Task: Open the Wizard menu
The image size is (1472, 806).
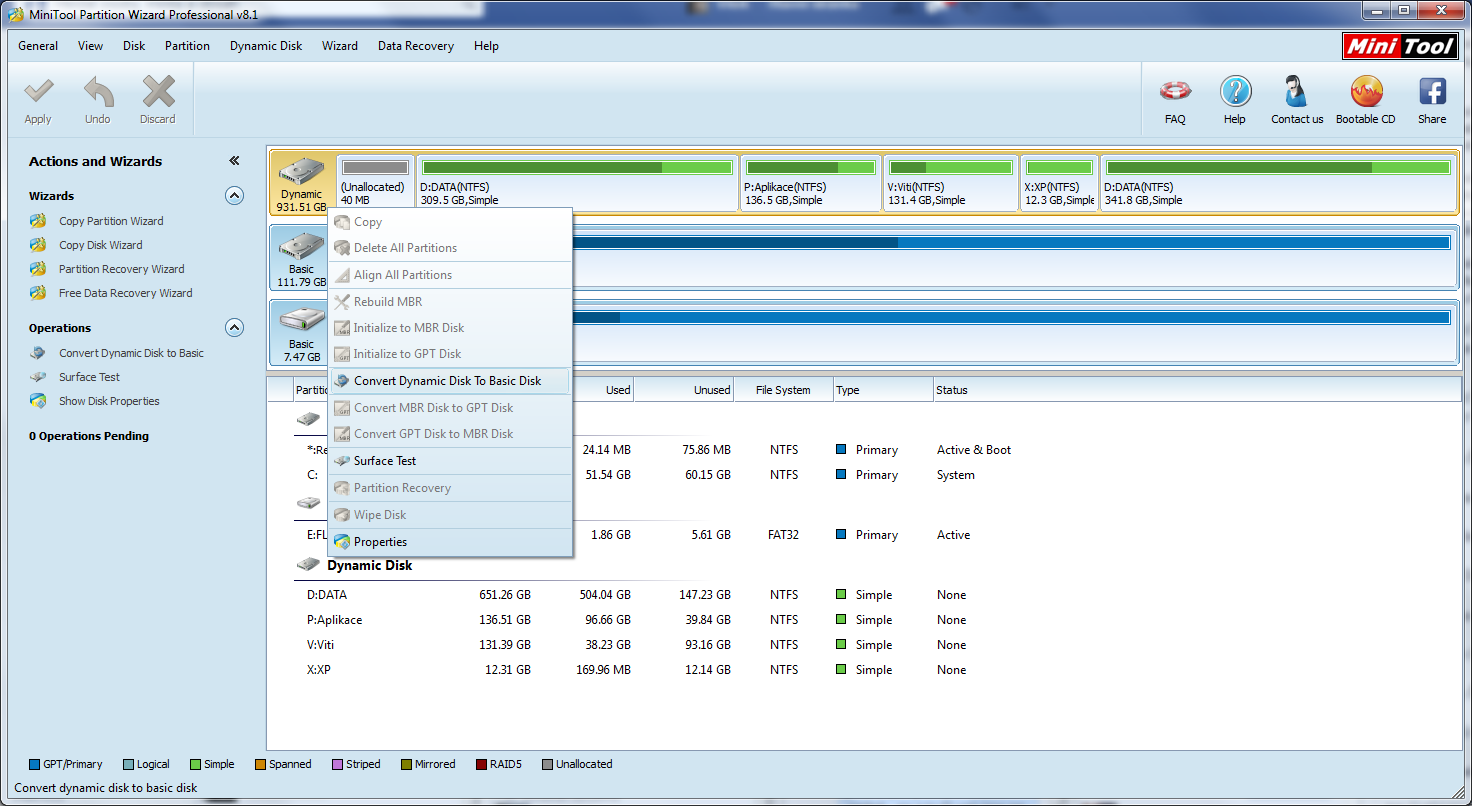Action: click(340, 46)
